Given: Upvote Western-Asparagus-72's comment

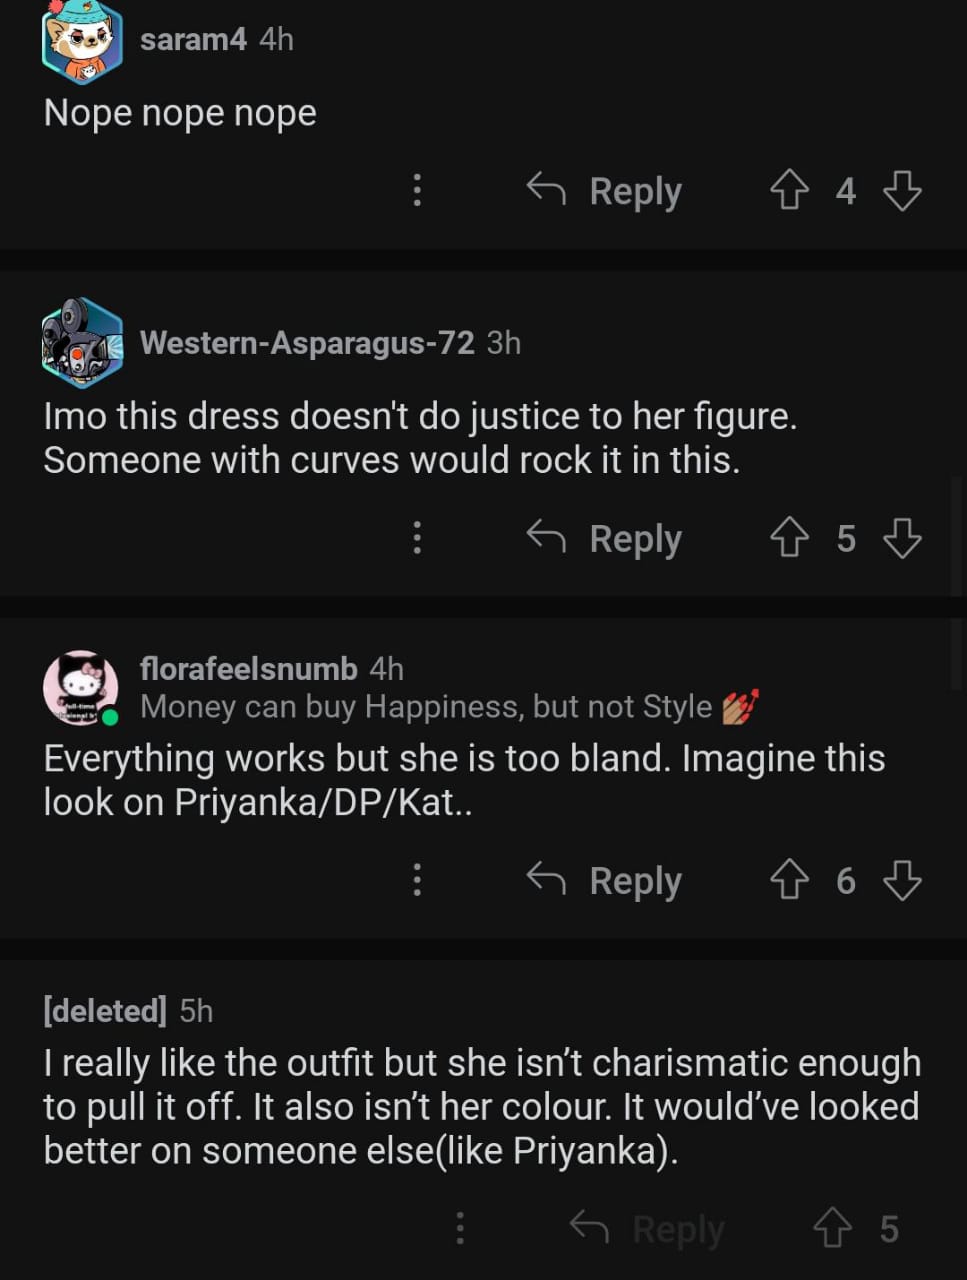Looking at the screenshot, I should click(789, 538).
